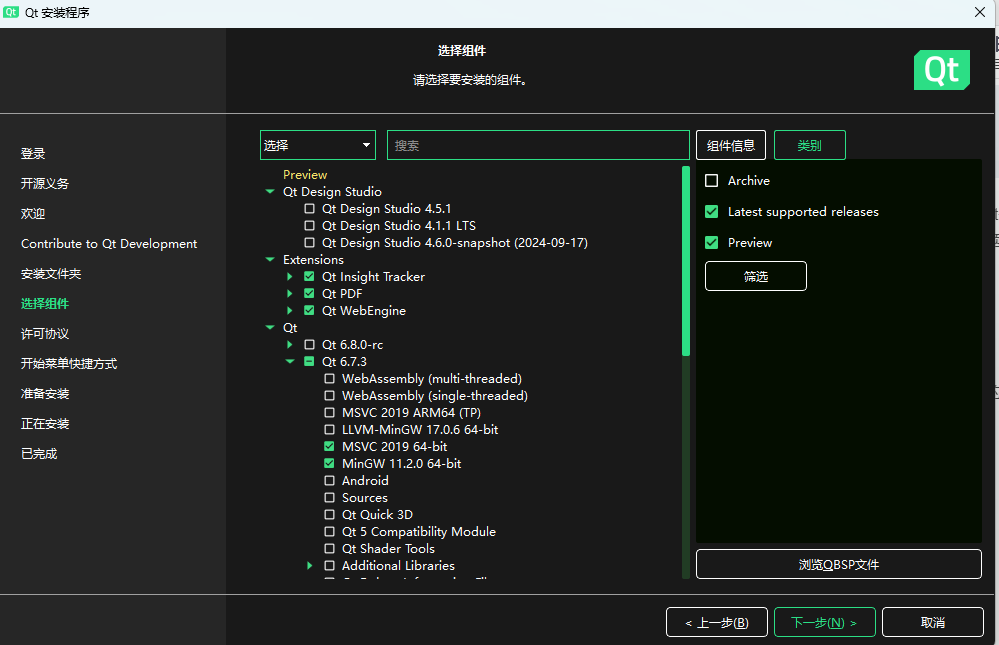Uncheck the Qt WebEngine extension
The width and height of the screenshot is (999, 645).
pyautogui.click(x=310, y=310)
